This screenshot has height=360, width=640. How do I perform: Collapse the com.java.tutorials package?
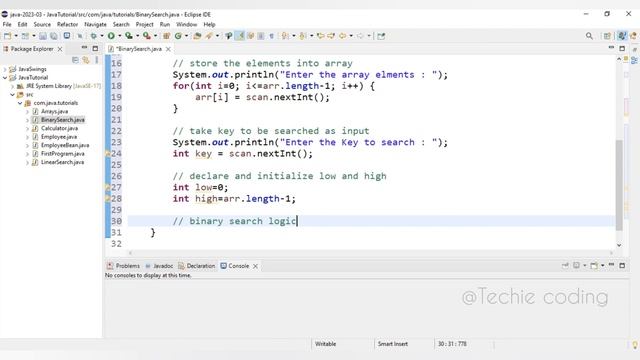click(x=20, y=103)
